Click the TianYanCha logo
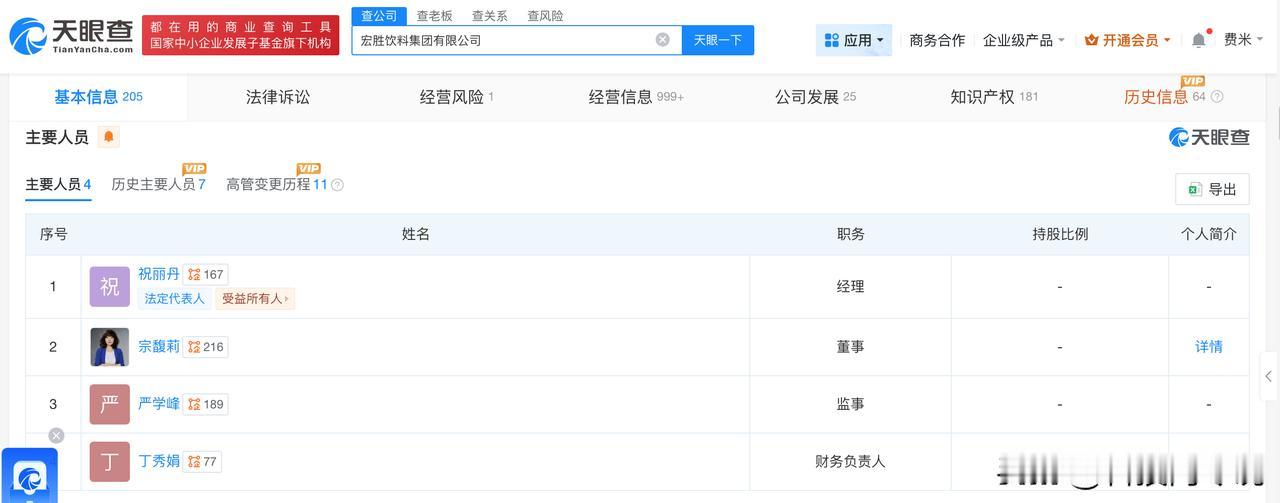Screen dimensions: 1280x503 point(71,36)
